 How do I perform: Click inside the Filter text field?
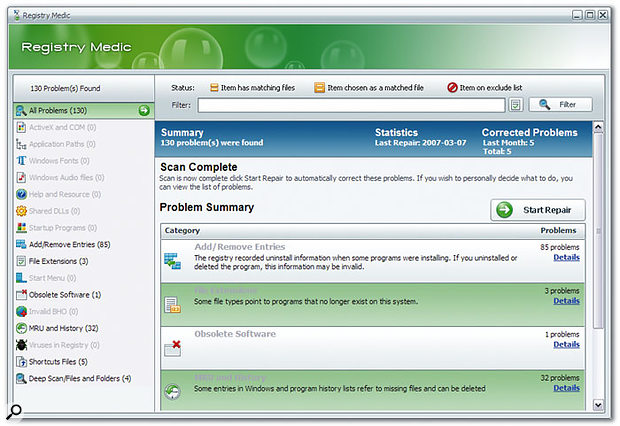(x=351, y=105)
